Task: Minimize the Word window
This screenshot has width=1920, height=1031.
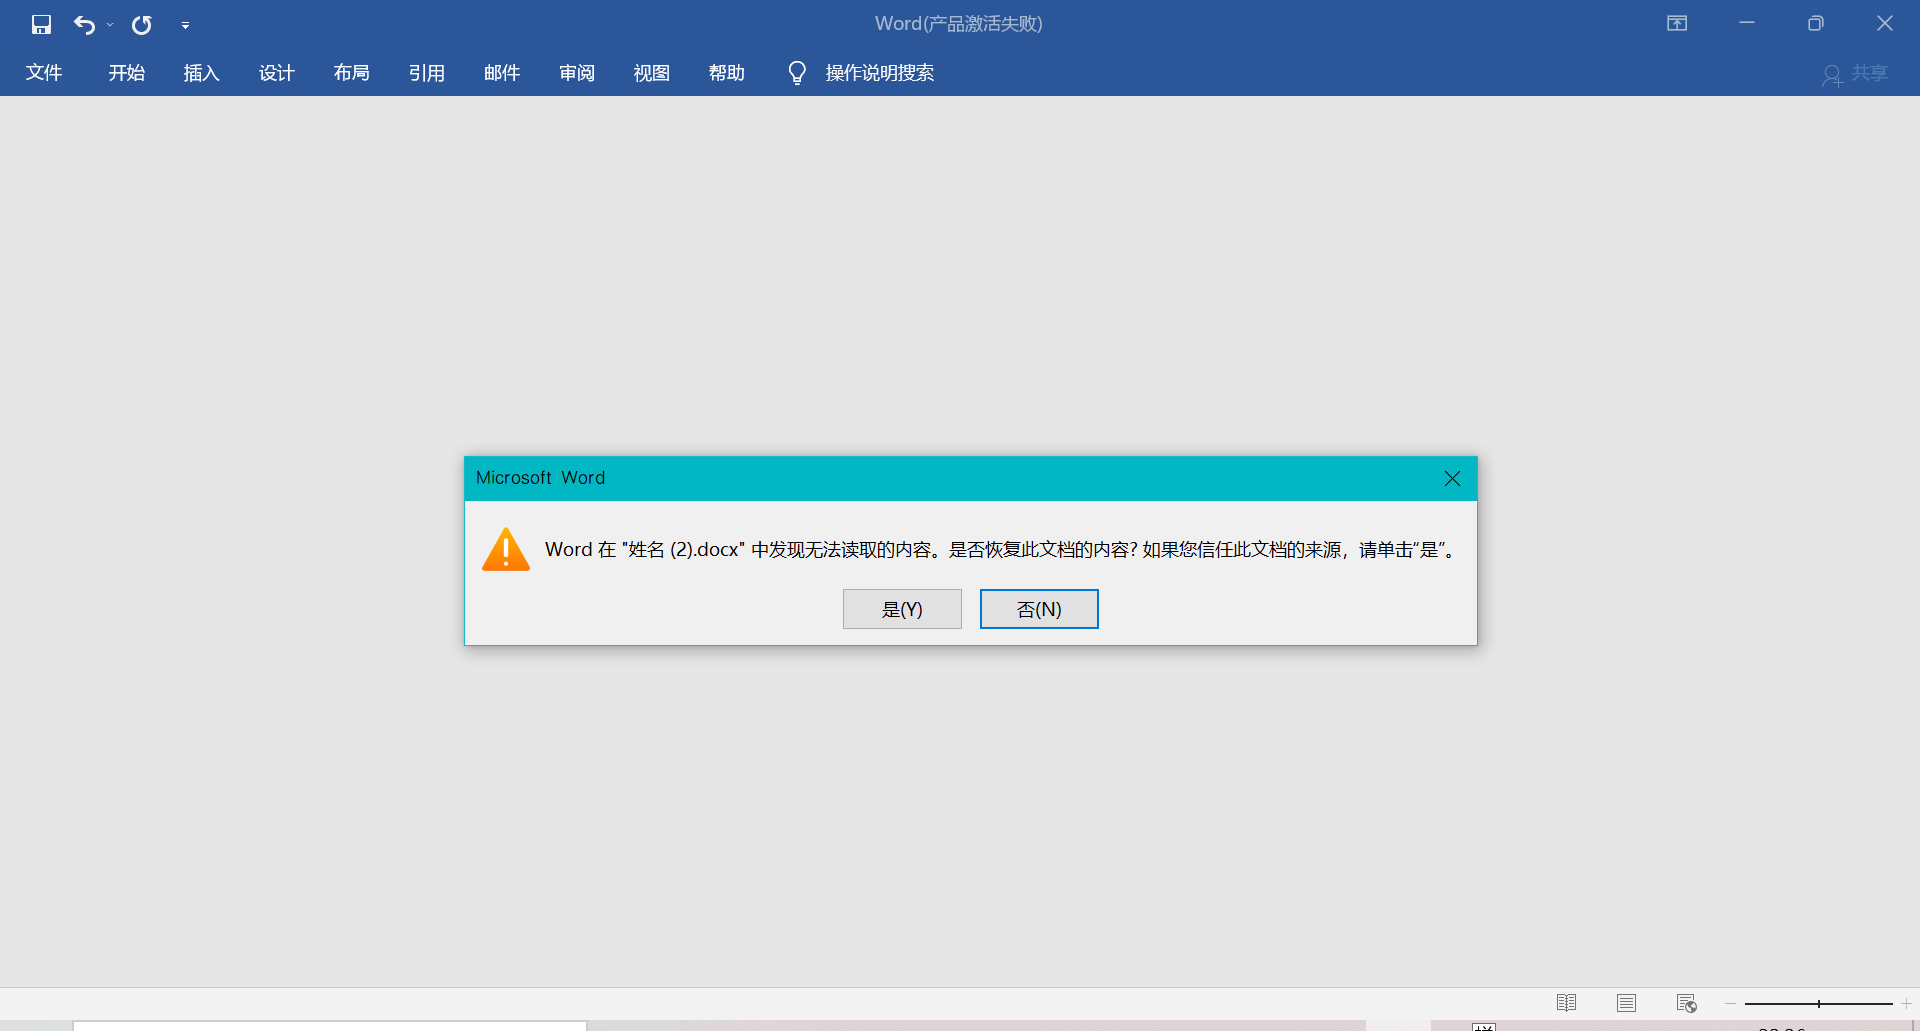Action: coord(1747,24)
